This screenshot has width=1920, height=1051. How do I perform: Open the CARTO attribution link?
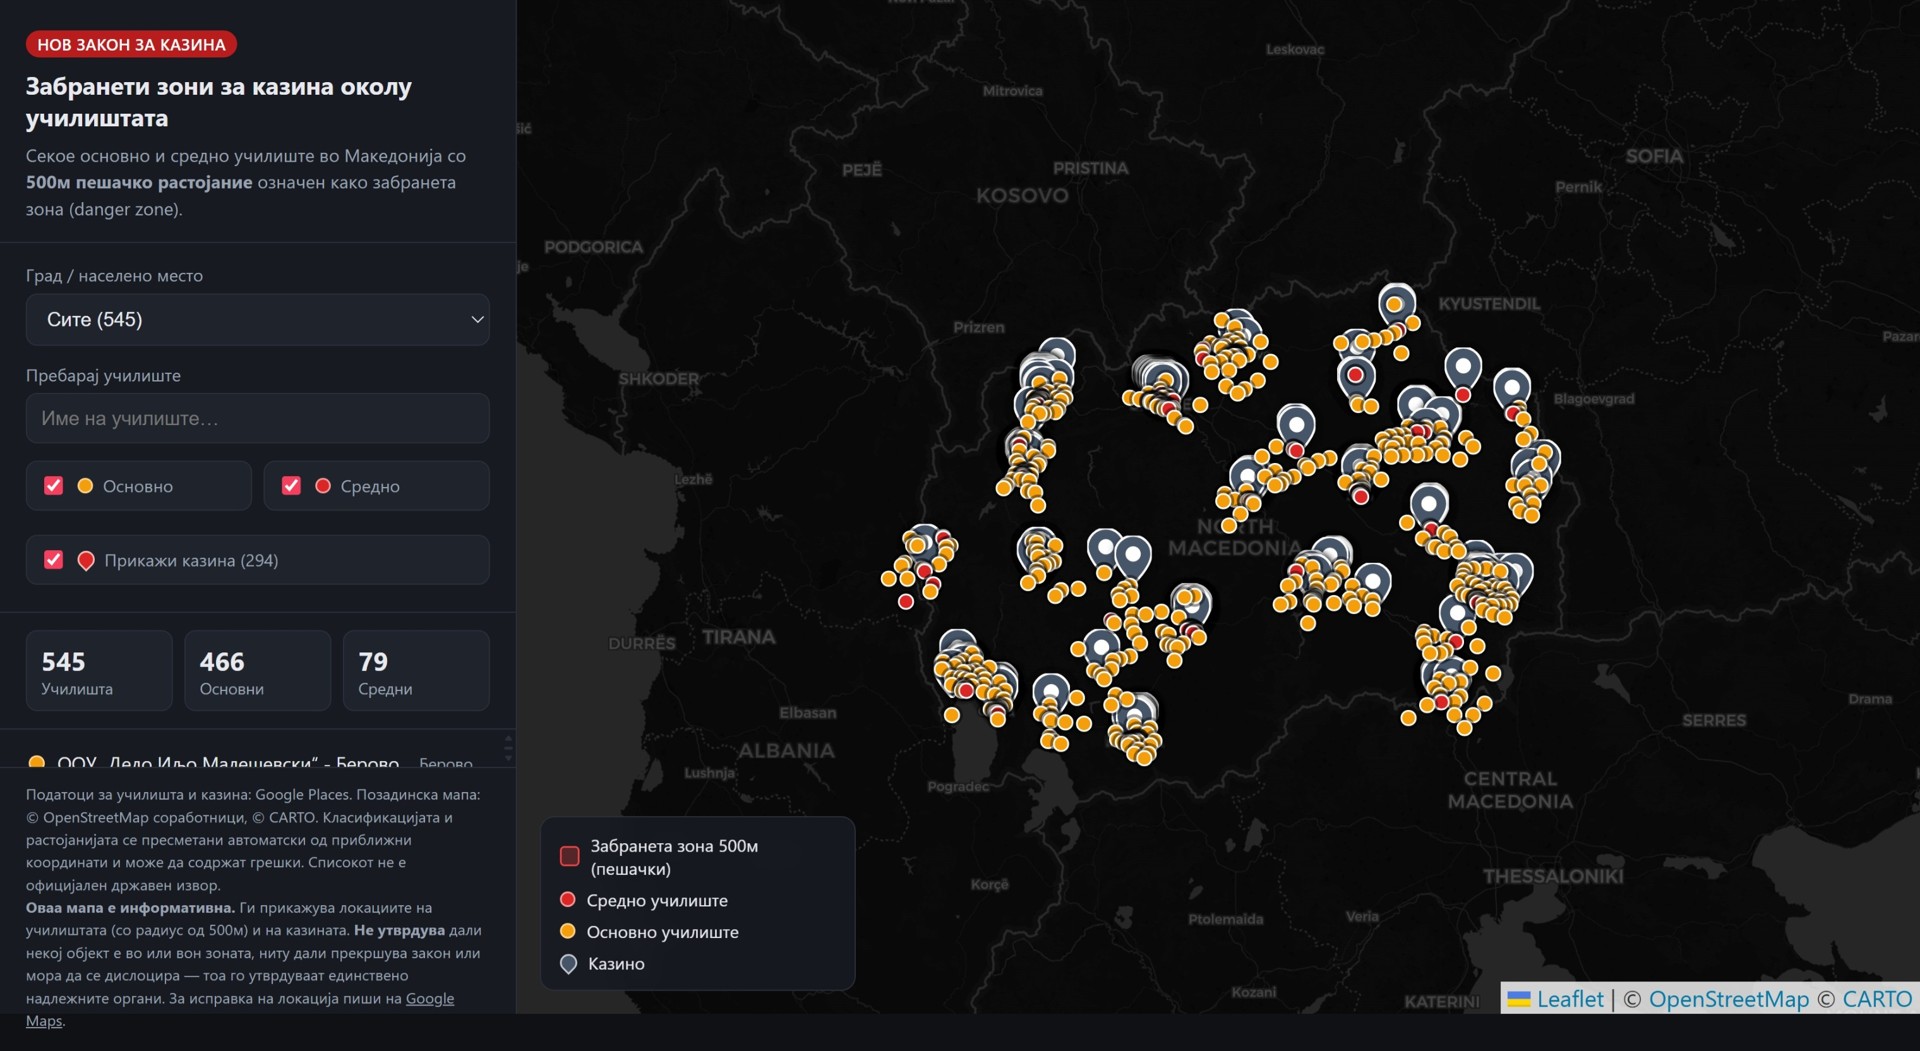1877,999
